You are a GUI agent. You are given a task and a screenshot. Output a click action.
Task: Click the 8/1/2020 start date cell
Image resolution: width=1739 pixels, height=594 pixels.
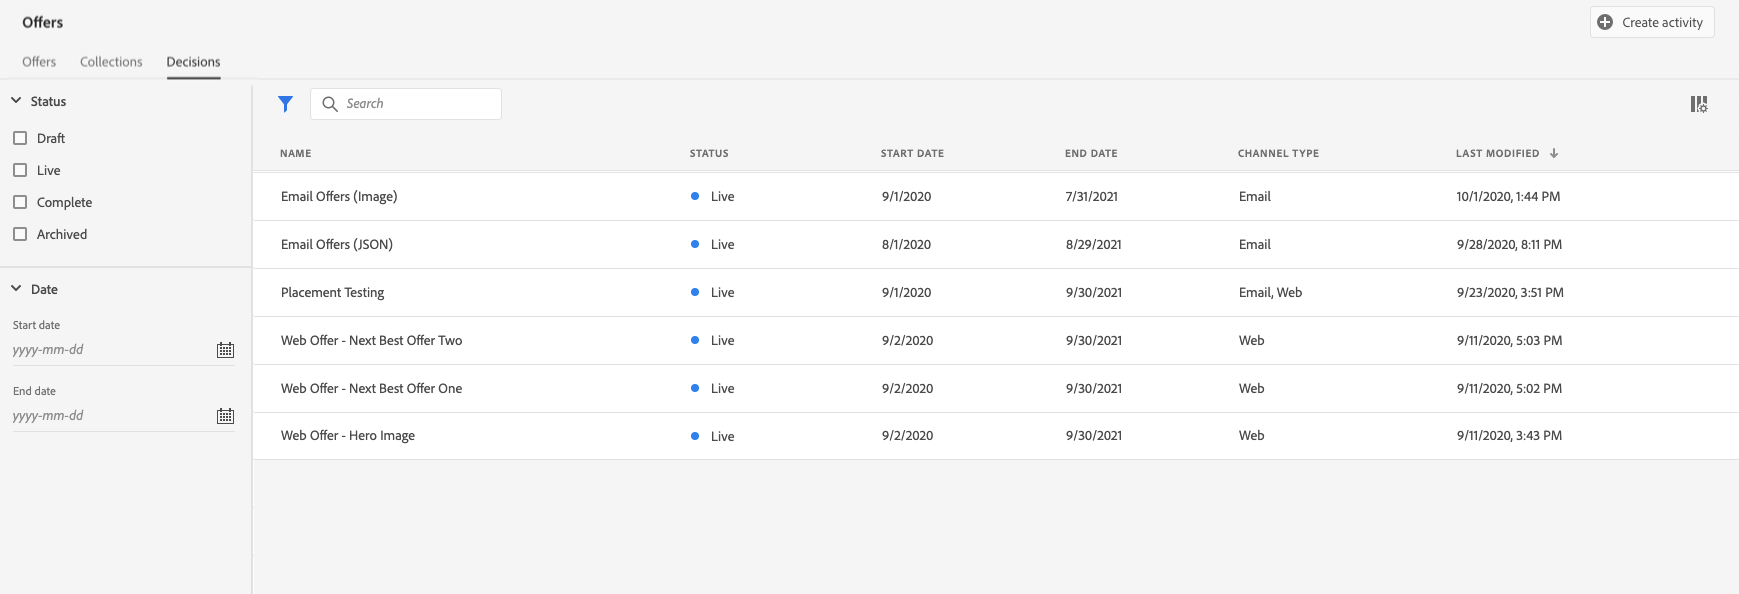pos(906,244)
